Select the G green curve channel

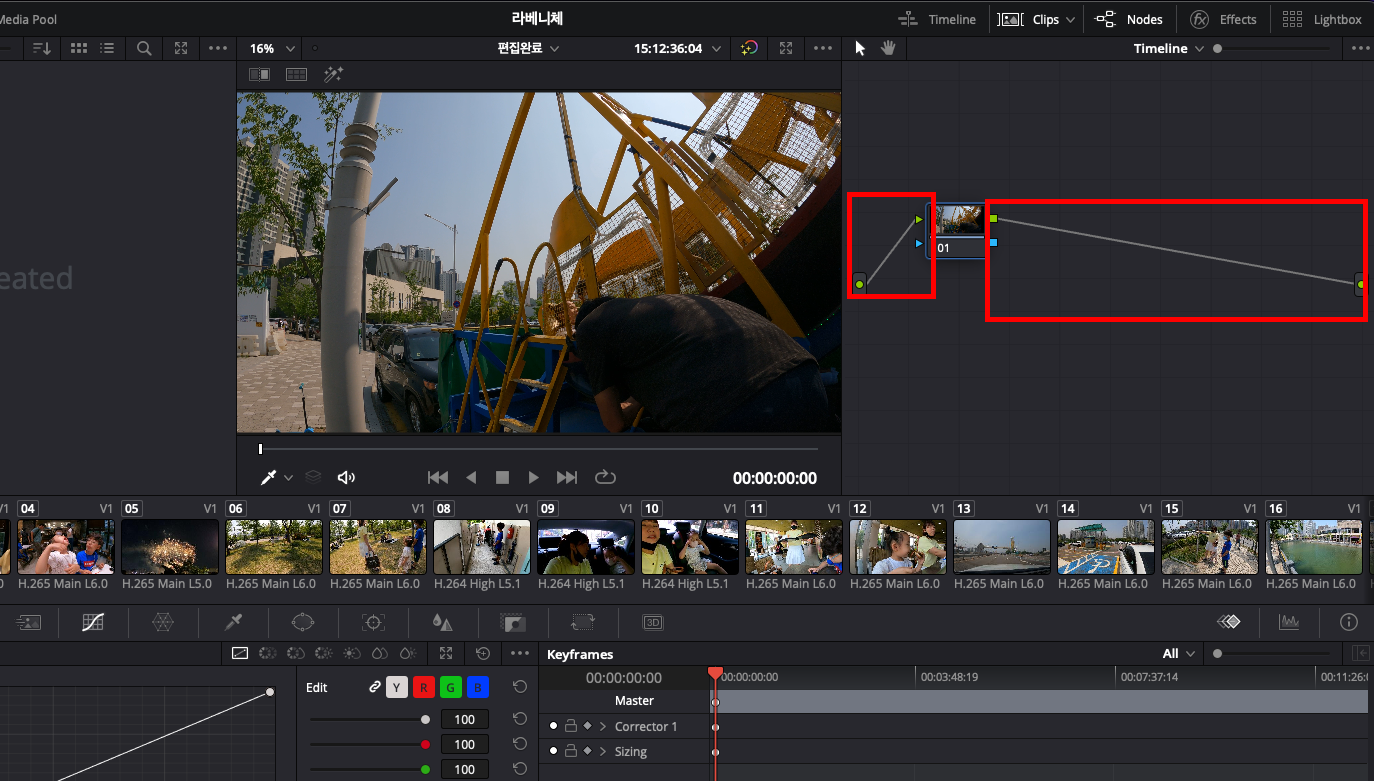tap(451, 687)
